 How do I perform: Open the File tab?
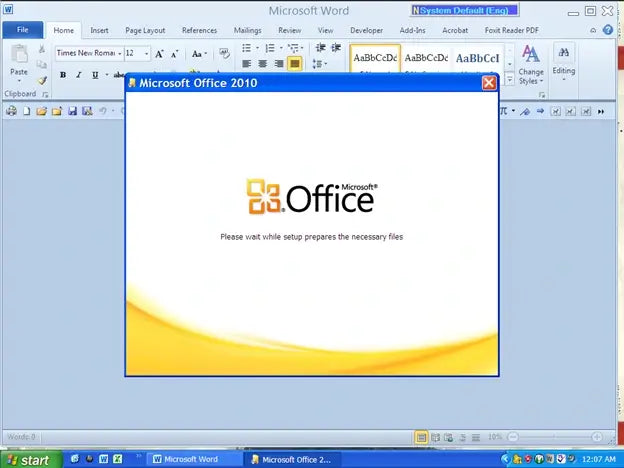point(23,30)
